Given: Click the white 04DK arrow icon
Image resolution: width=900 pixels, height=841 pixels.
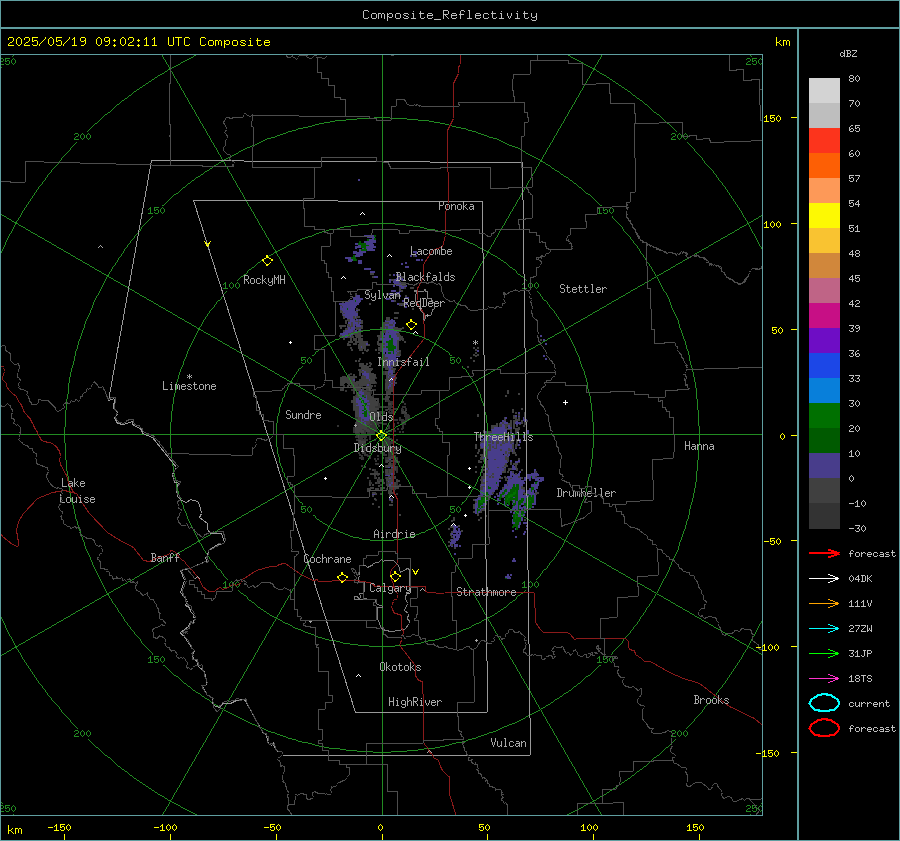Looking at the screenshot, I should pos(824,578).
